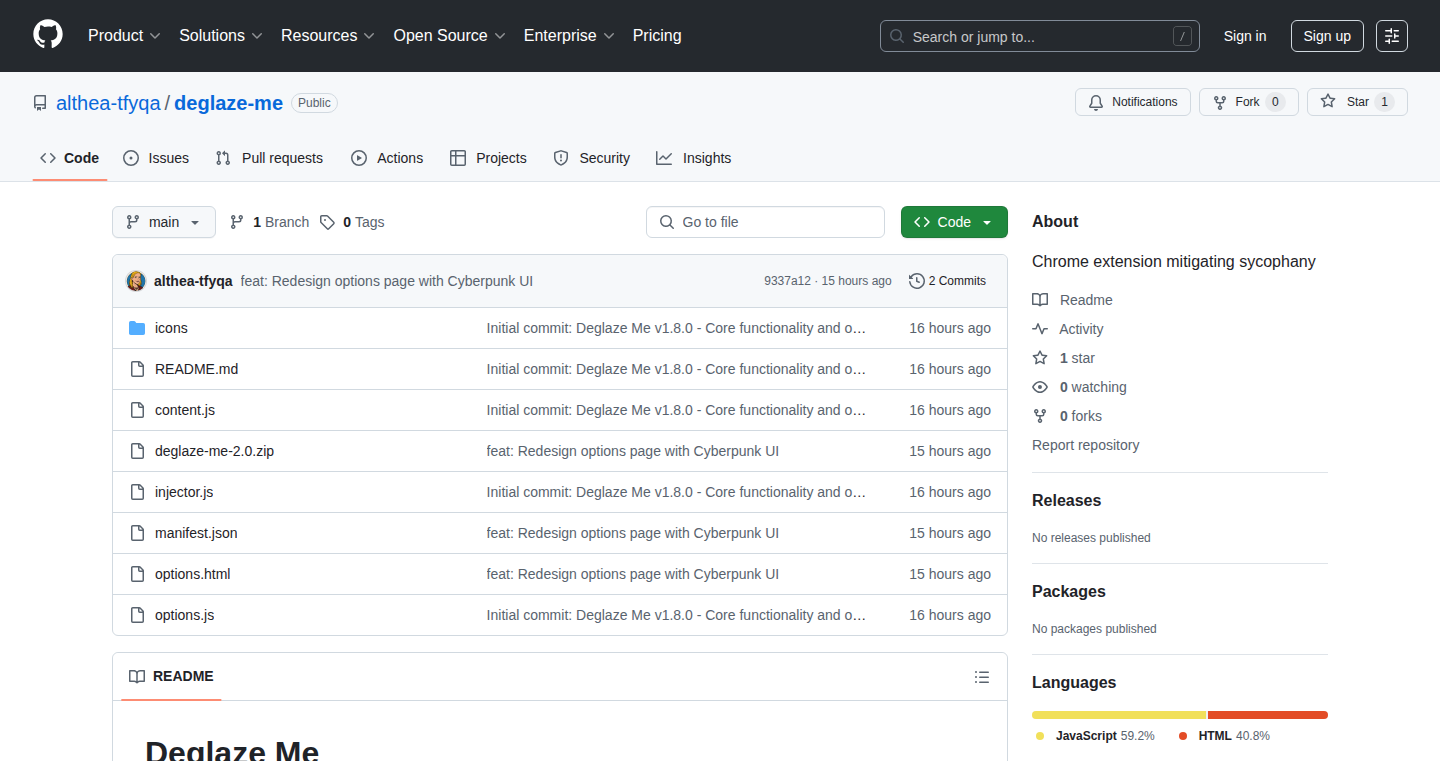This screenshot has width=1440, height=761.
Task: Open the manifest.json file
Action: click(196, 533)
